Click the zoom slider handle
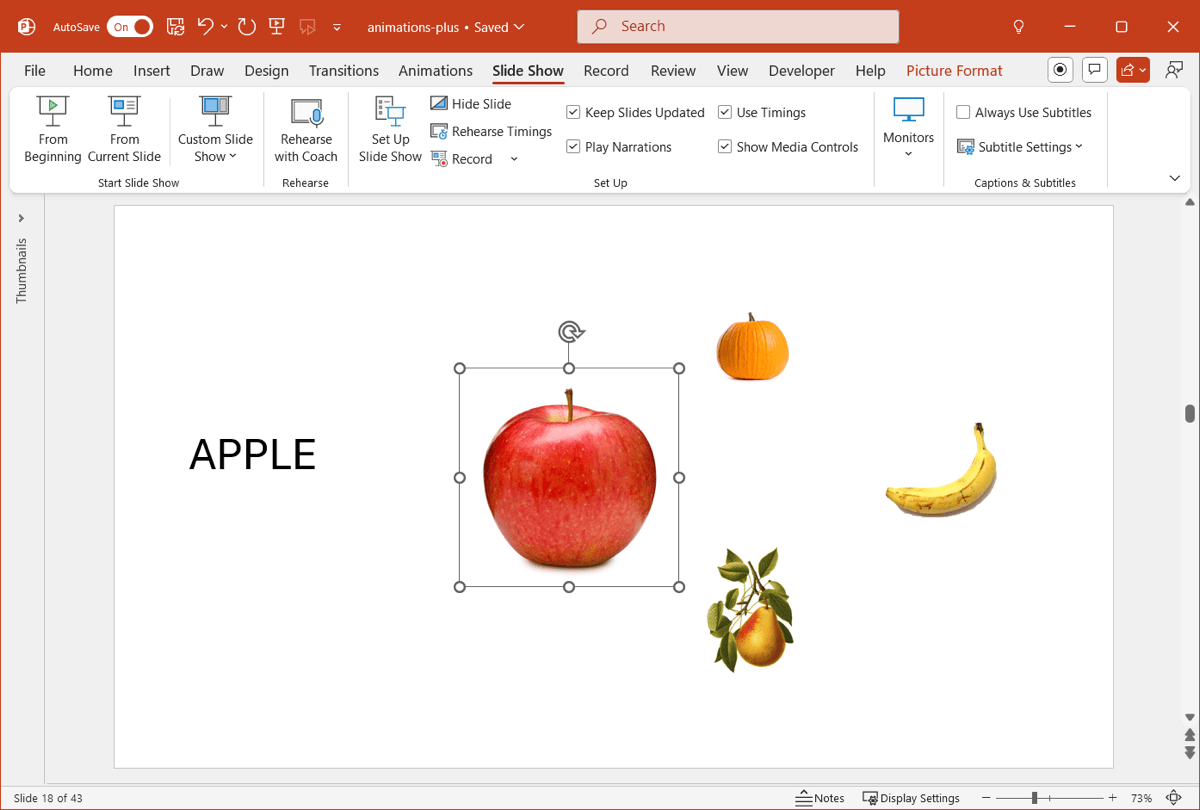Viewport: 1200px width, 810px height. [x=1034, y=798]
